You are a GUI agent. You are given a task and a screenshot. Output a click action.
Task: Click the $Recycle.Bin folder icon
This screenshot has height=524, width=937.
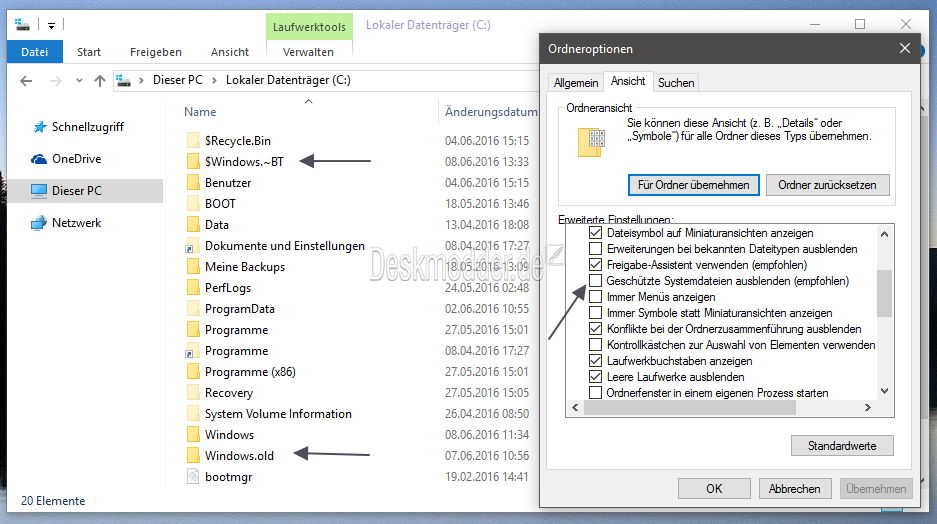pos(193,140)
